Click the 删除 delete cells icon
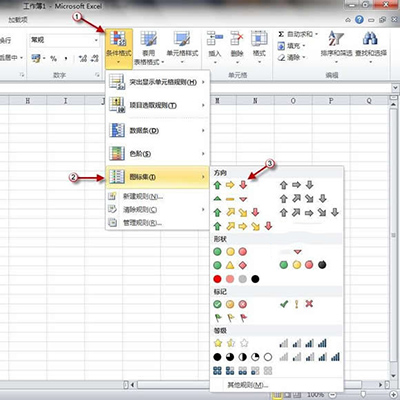 pyautogui.click(x=237, y=38)
